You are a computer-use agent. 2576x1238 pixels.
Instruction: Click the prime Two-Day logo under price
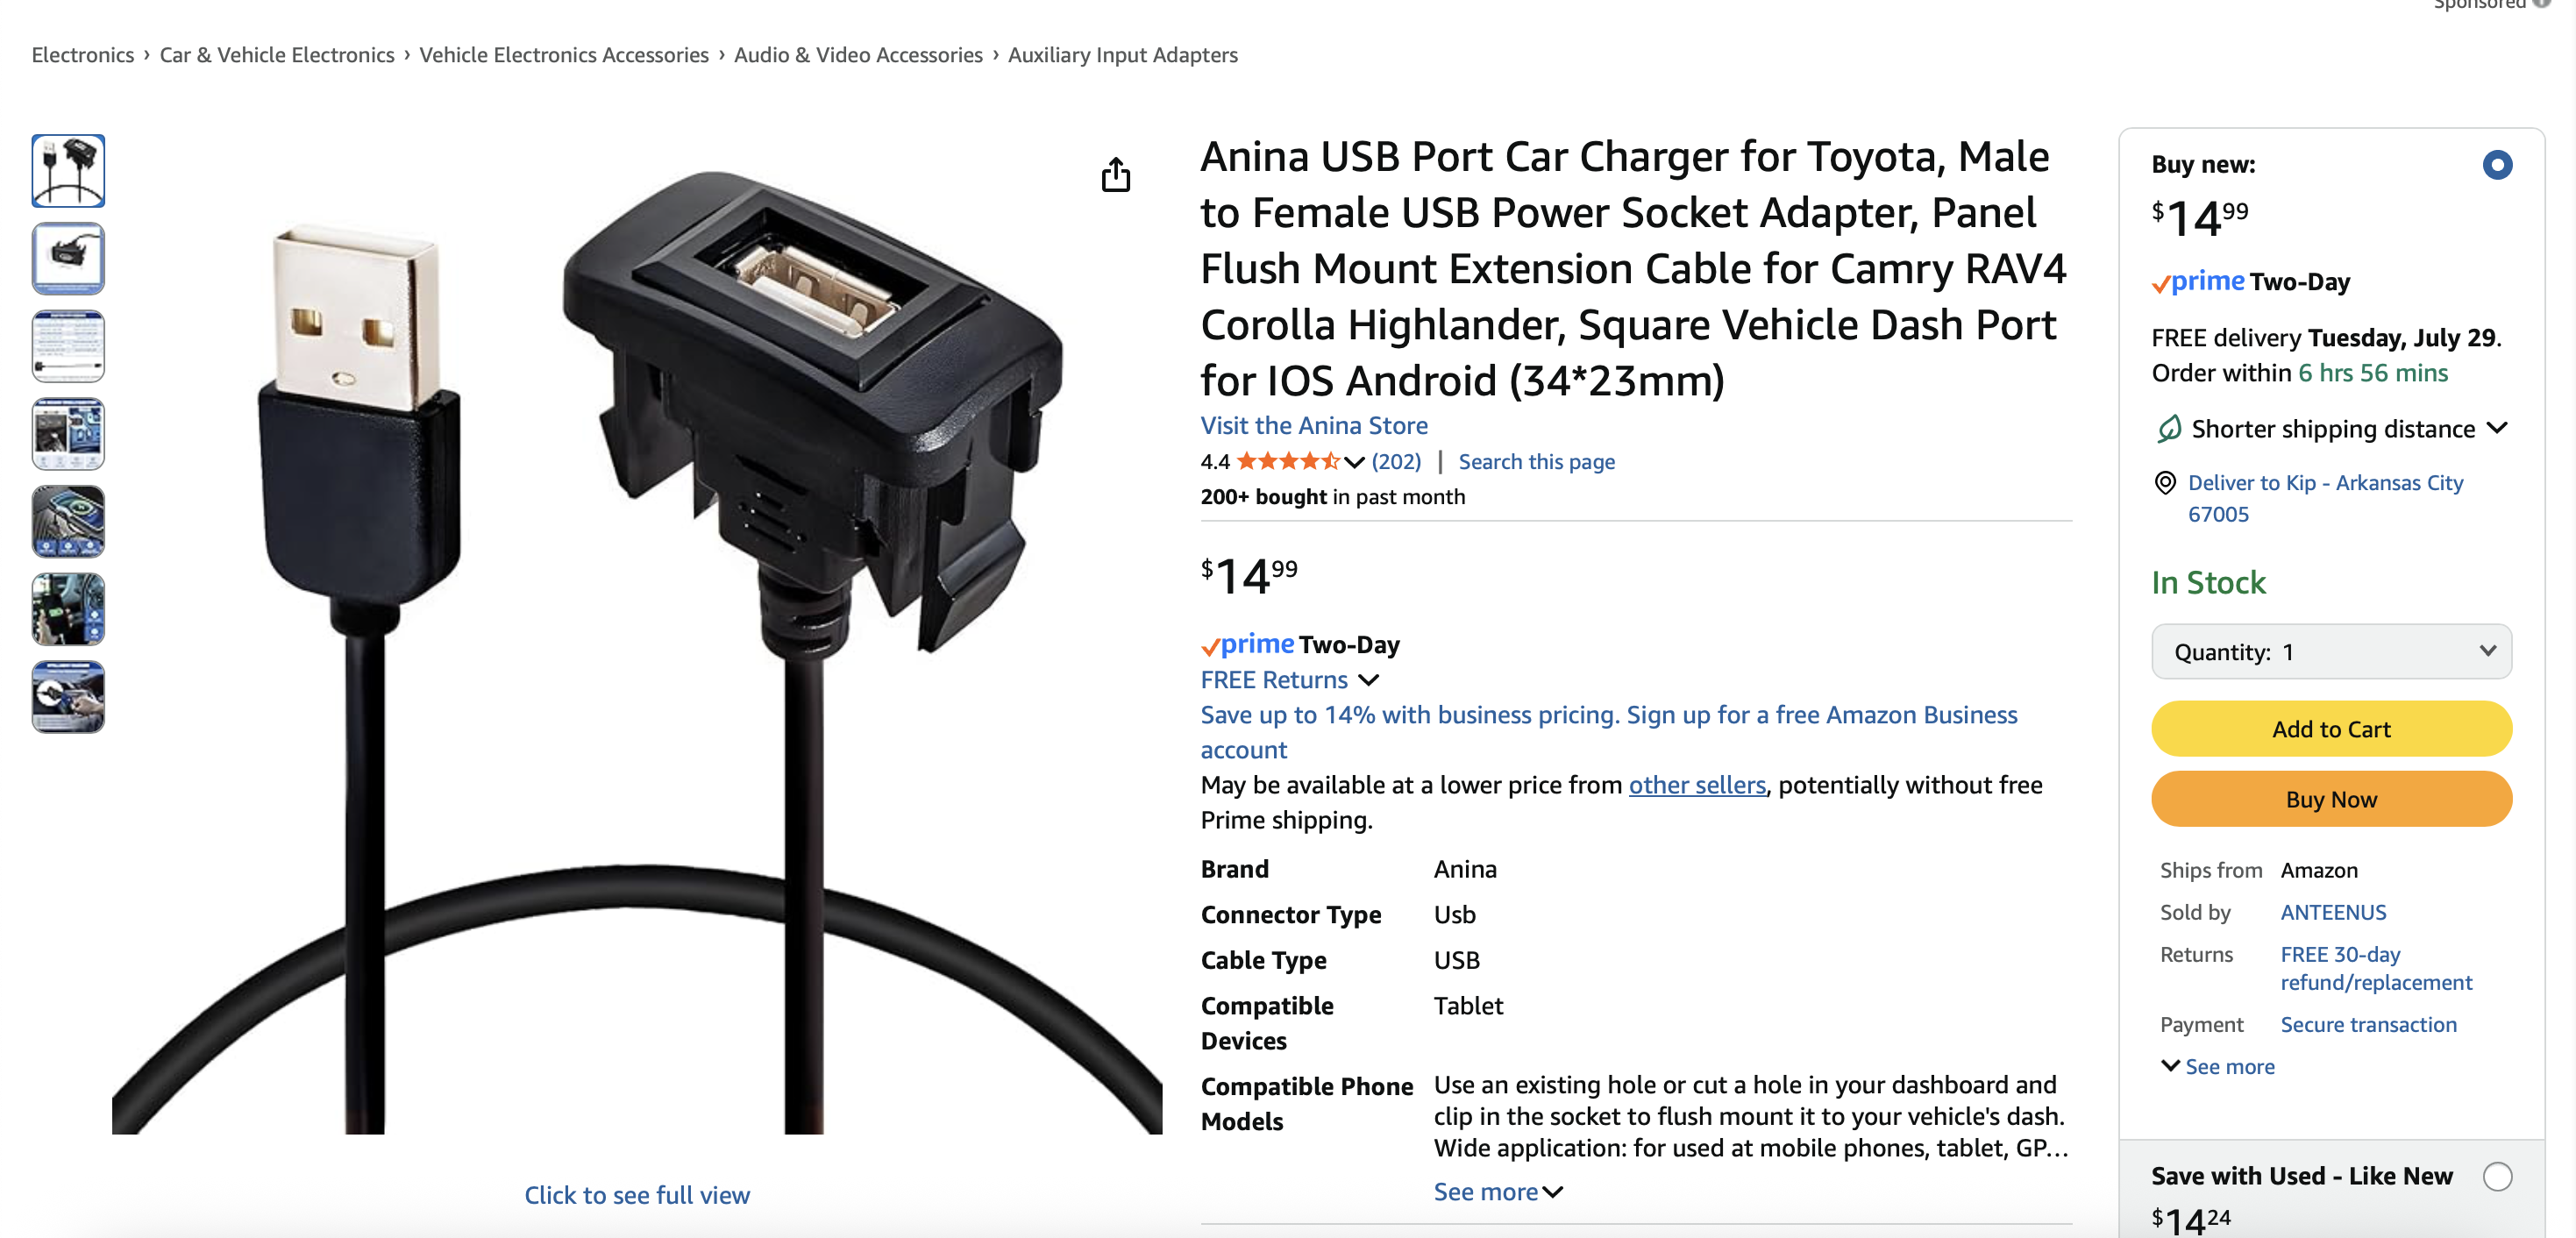pos(1299,644)
